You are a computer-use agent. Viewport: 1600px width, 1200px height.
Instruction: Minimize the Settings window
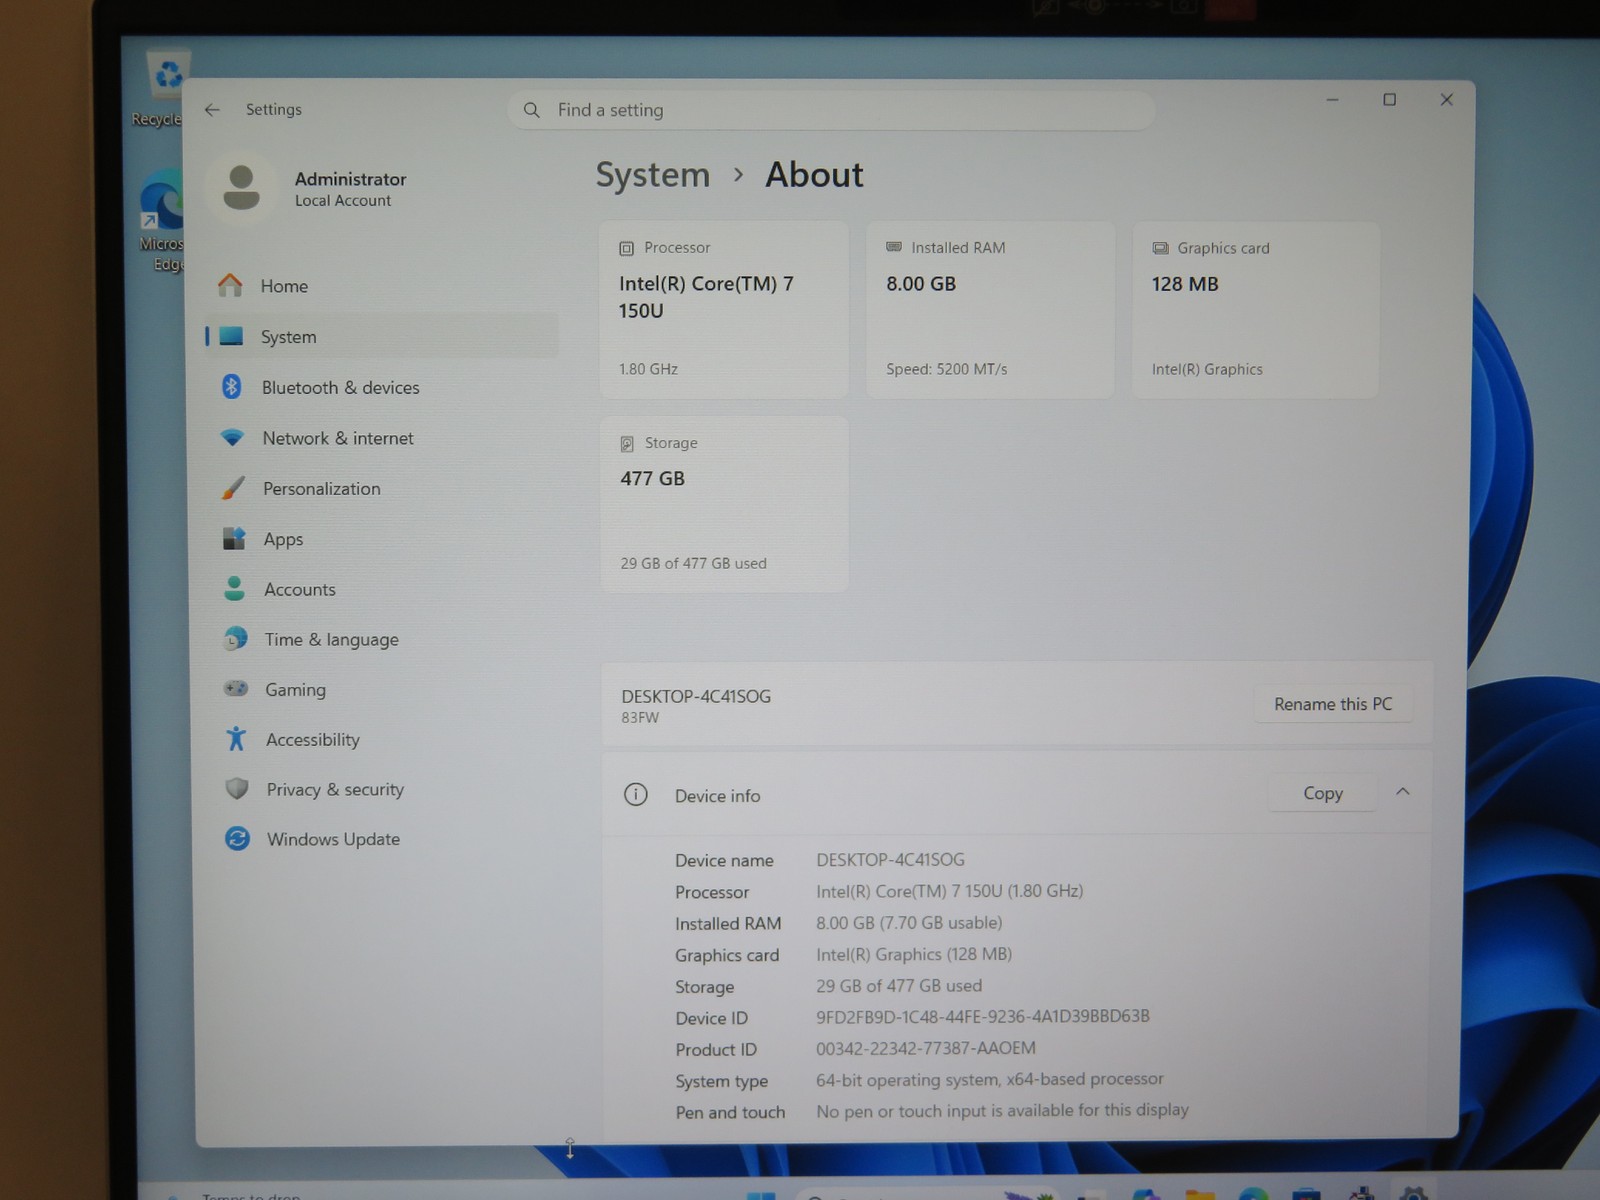click(1332, 100)
